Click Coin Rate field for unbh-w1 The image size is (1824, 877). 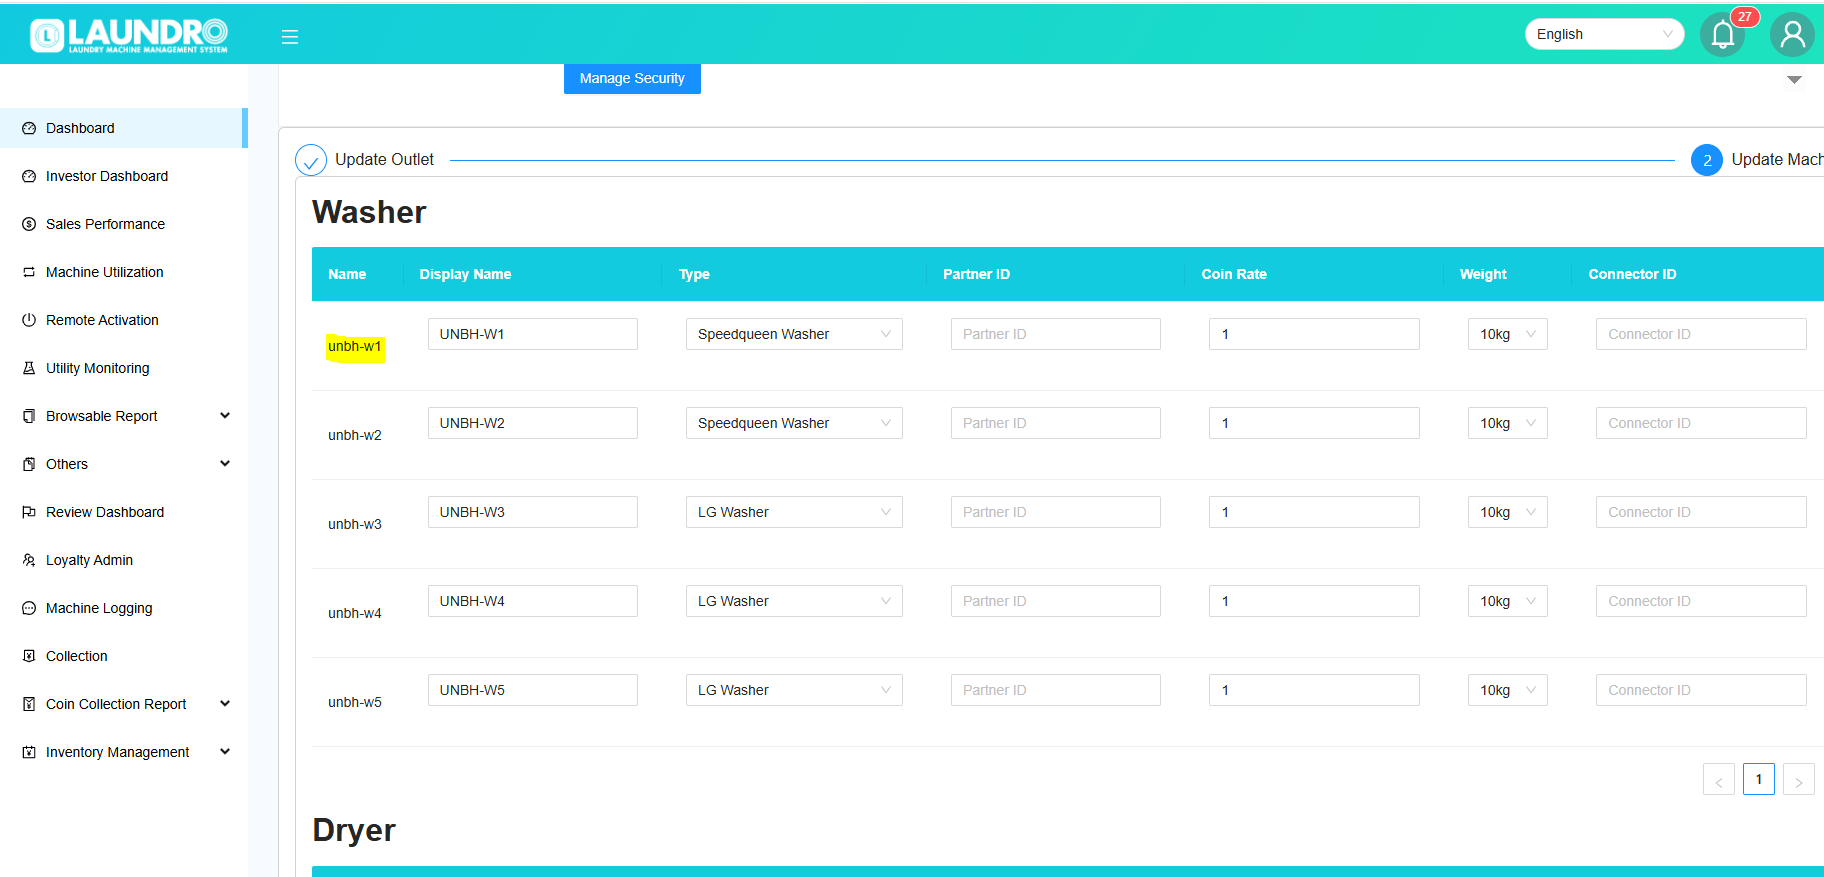coord(1314,334)
